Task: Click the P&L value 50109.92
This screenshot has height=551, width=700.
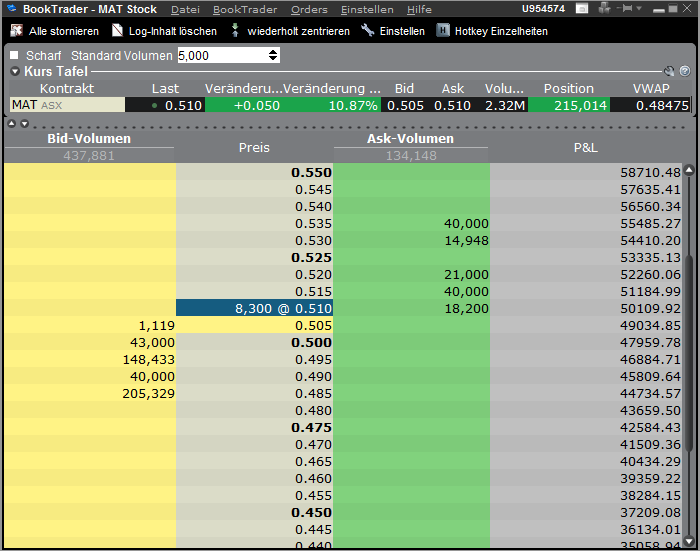Action: [650, 309]
